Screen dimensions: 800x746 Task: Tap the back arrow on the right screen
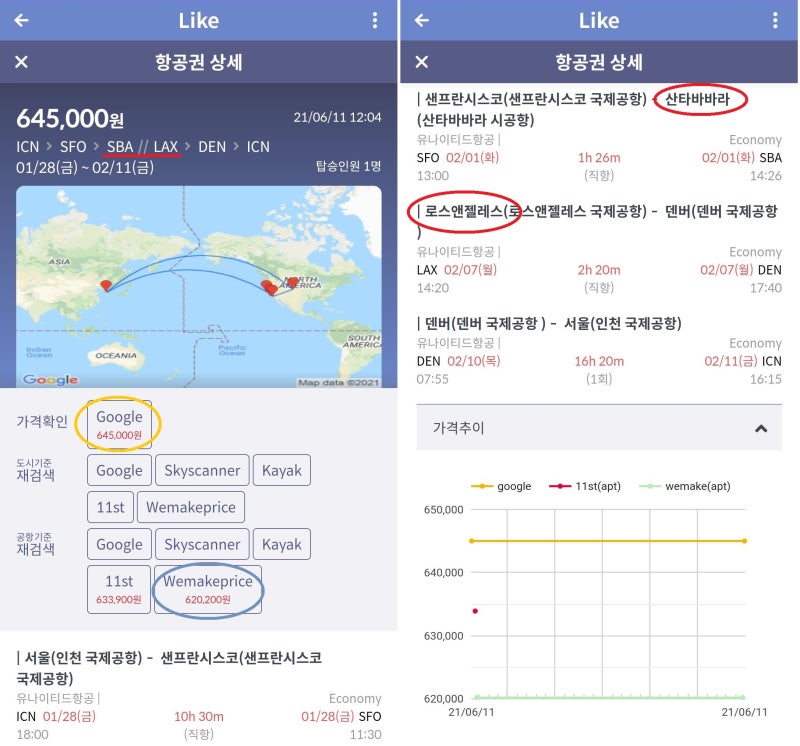(422, 20)
